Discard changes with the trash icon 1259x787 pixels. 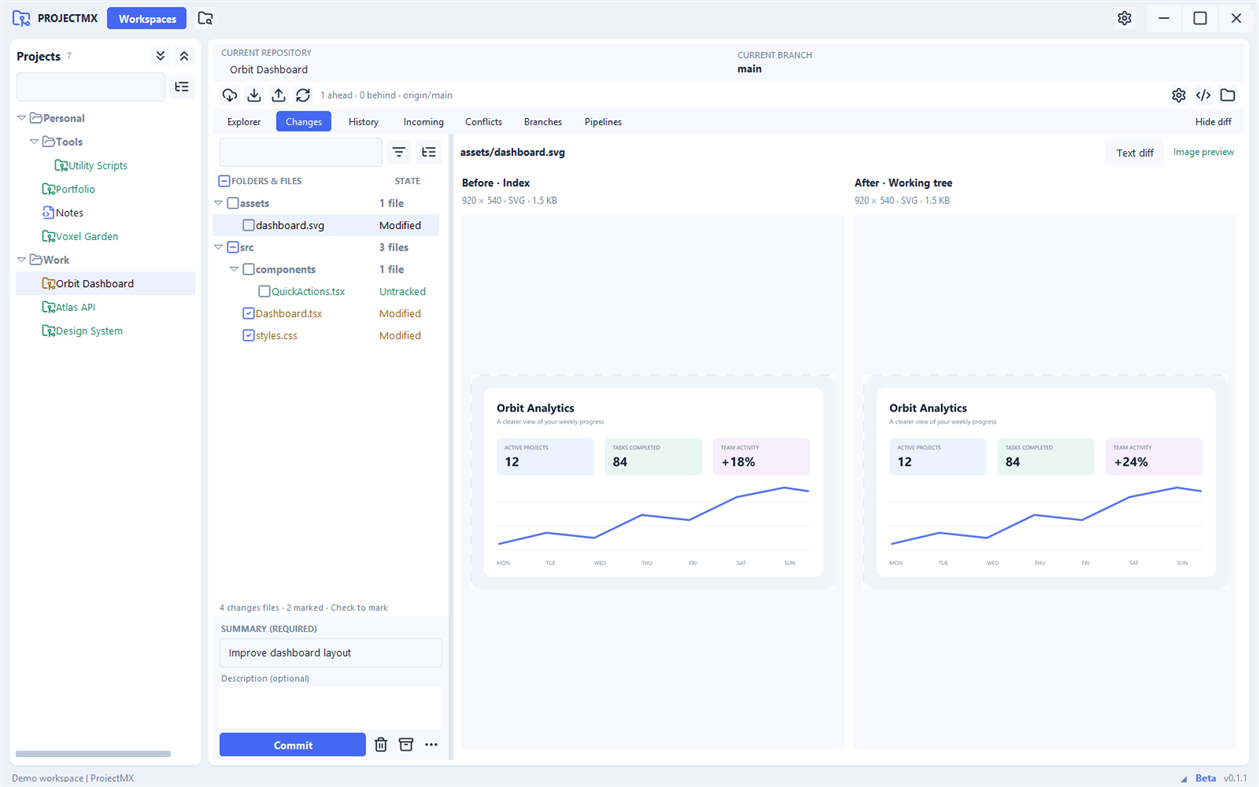tap(381, 745)
